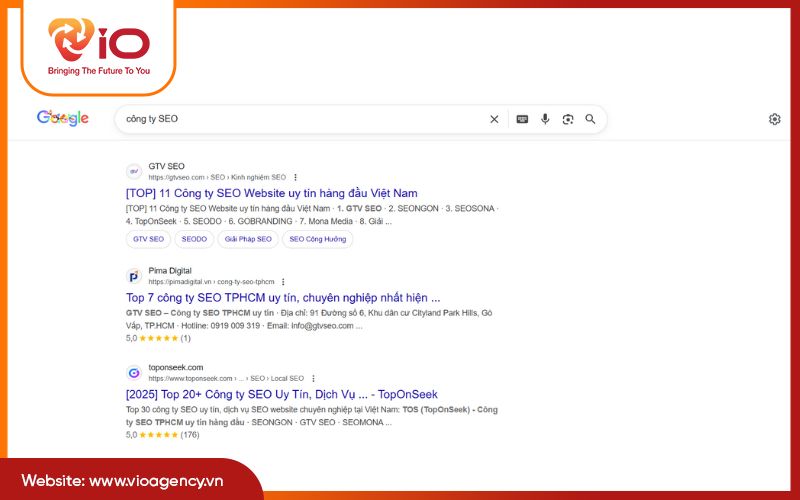Click the 'Pima Digital' site name
800x500 pixels.
click(x=170, y=270)
